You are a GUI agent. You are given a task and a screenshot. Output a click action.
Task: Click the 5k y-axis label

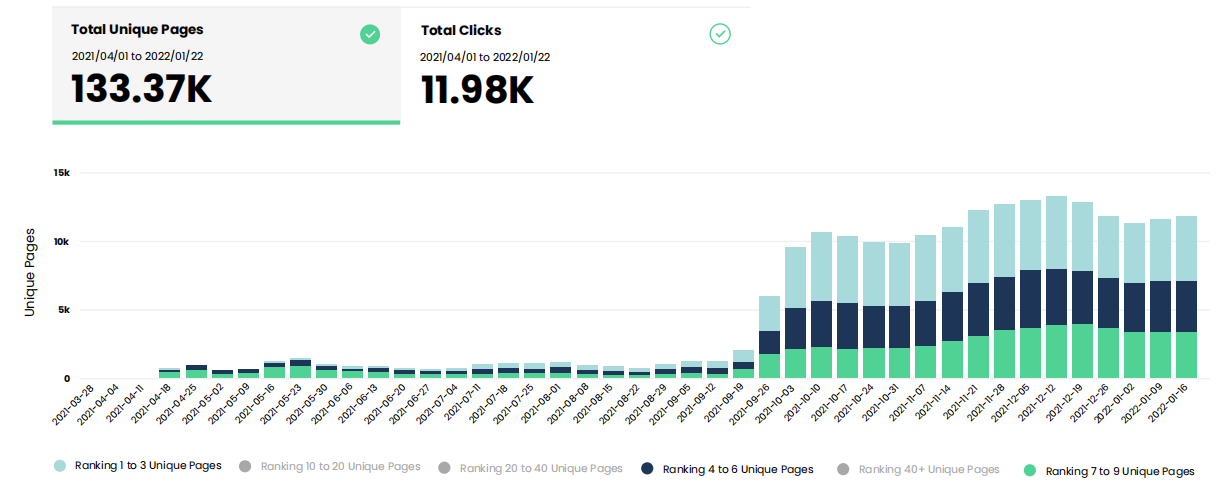[64, 310]
